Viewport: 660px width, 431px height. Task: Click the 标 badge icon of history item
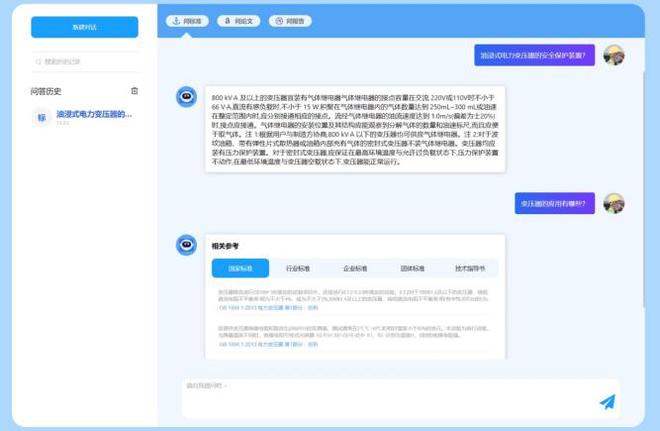42,117
